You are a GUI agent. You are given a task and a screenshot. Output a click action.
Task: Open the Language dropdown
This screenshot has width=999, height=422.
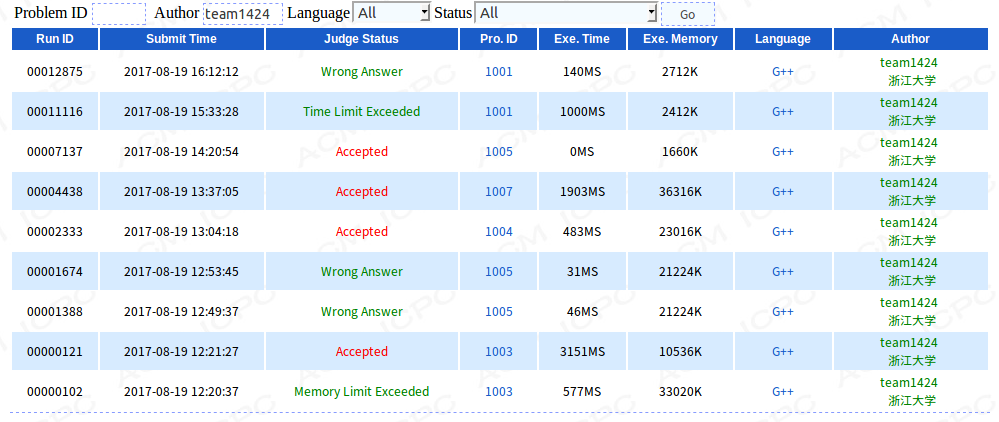(x=392, y=14)
